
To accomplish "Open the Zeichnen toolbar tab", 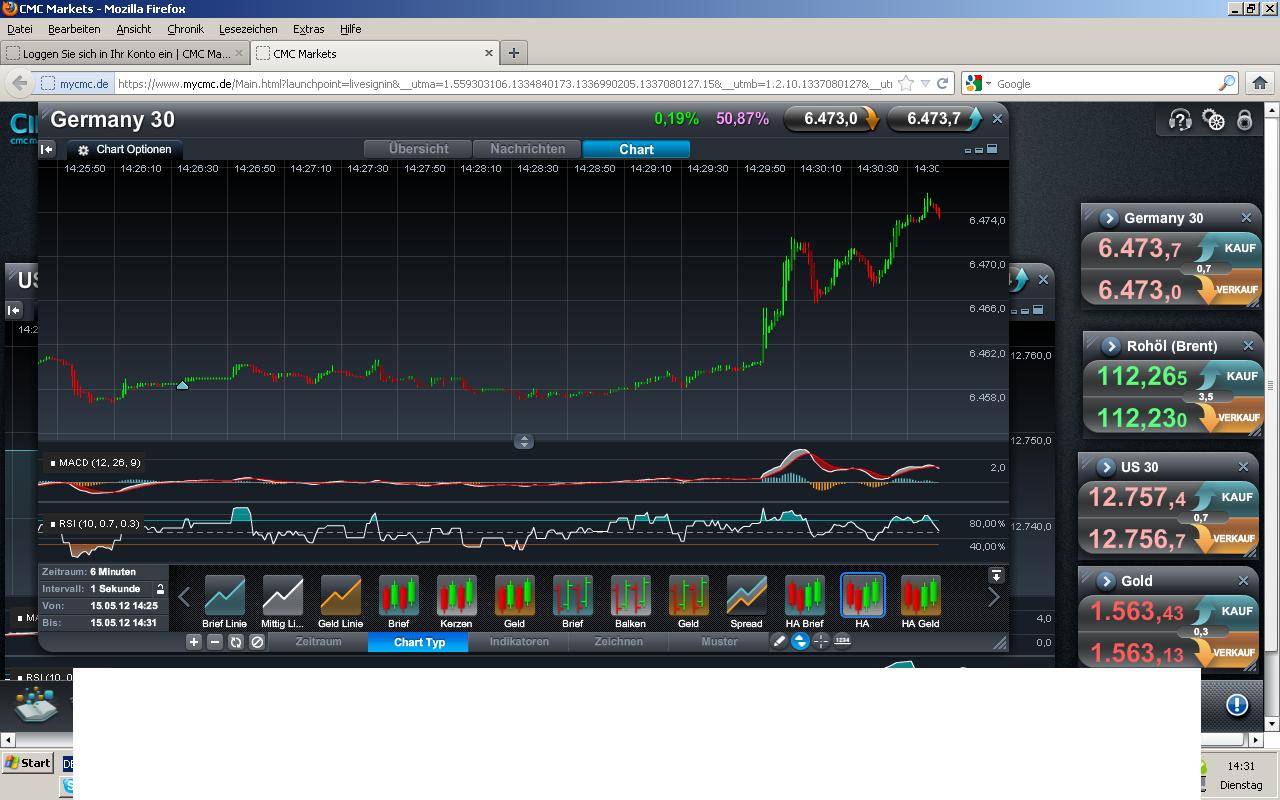I will click(x=619, y=642).
